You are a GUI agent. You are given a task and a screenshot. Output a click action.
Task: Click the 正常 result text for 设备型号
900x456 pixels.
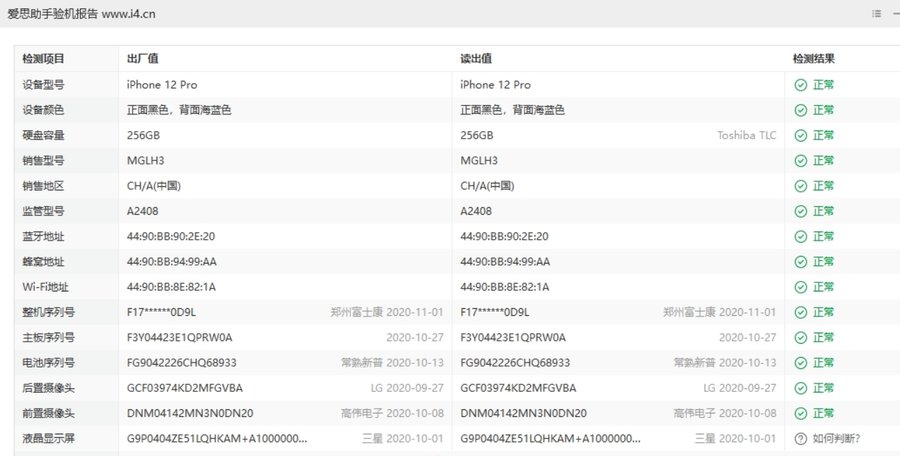point(823,85)
